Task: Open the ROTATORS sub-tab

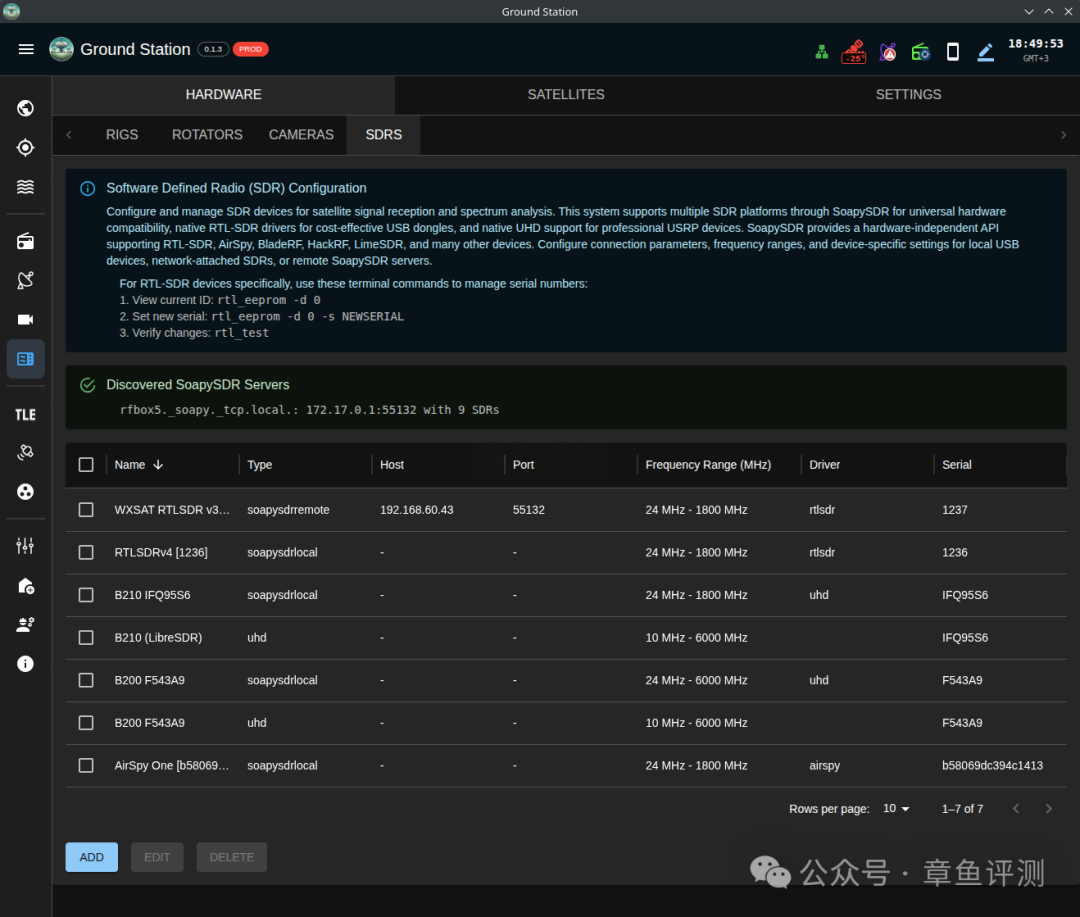Action: pos(207,134)
